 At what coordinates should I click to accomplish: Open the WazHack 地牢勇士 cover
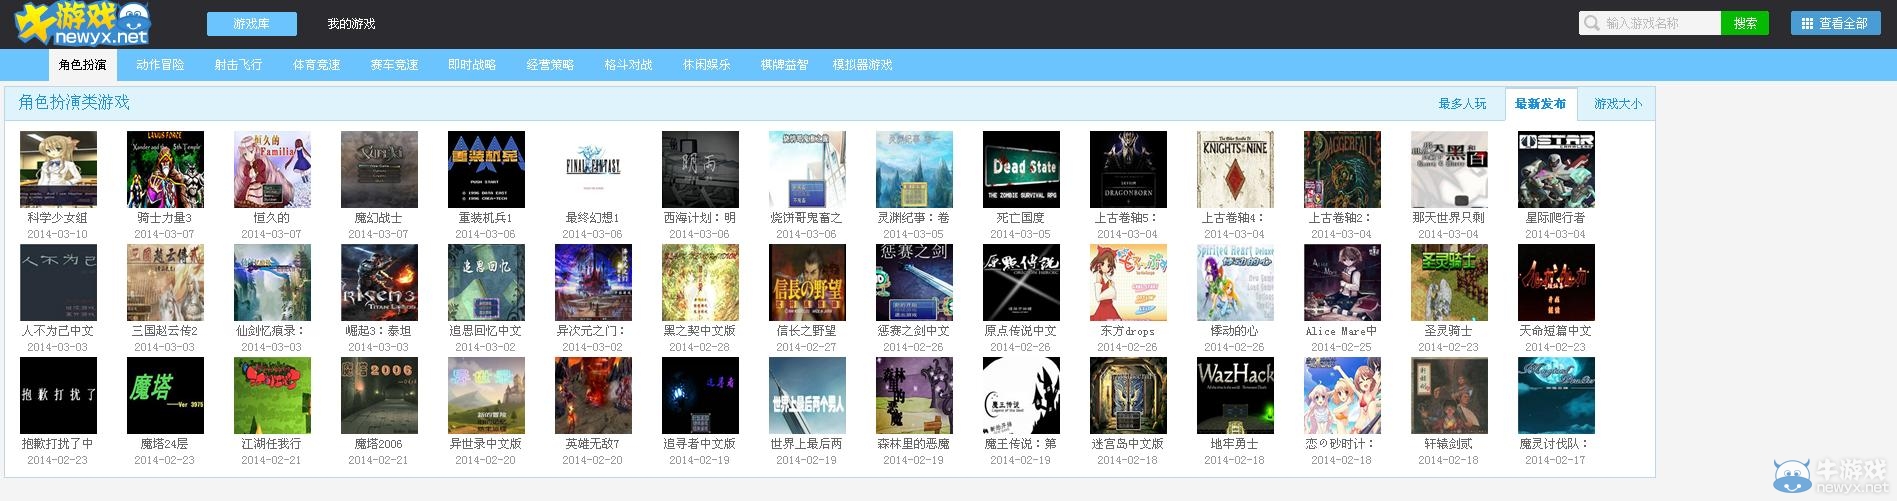coord(1235,395)
